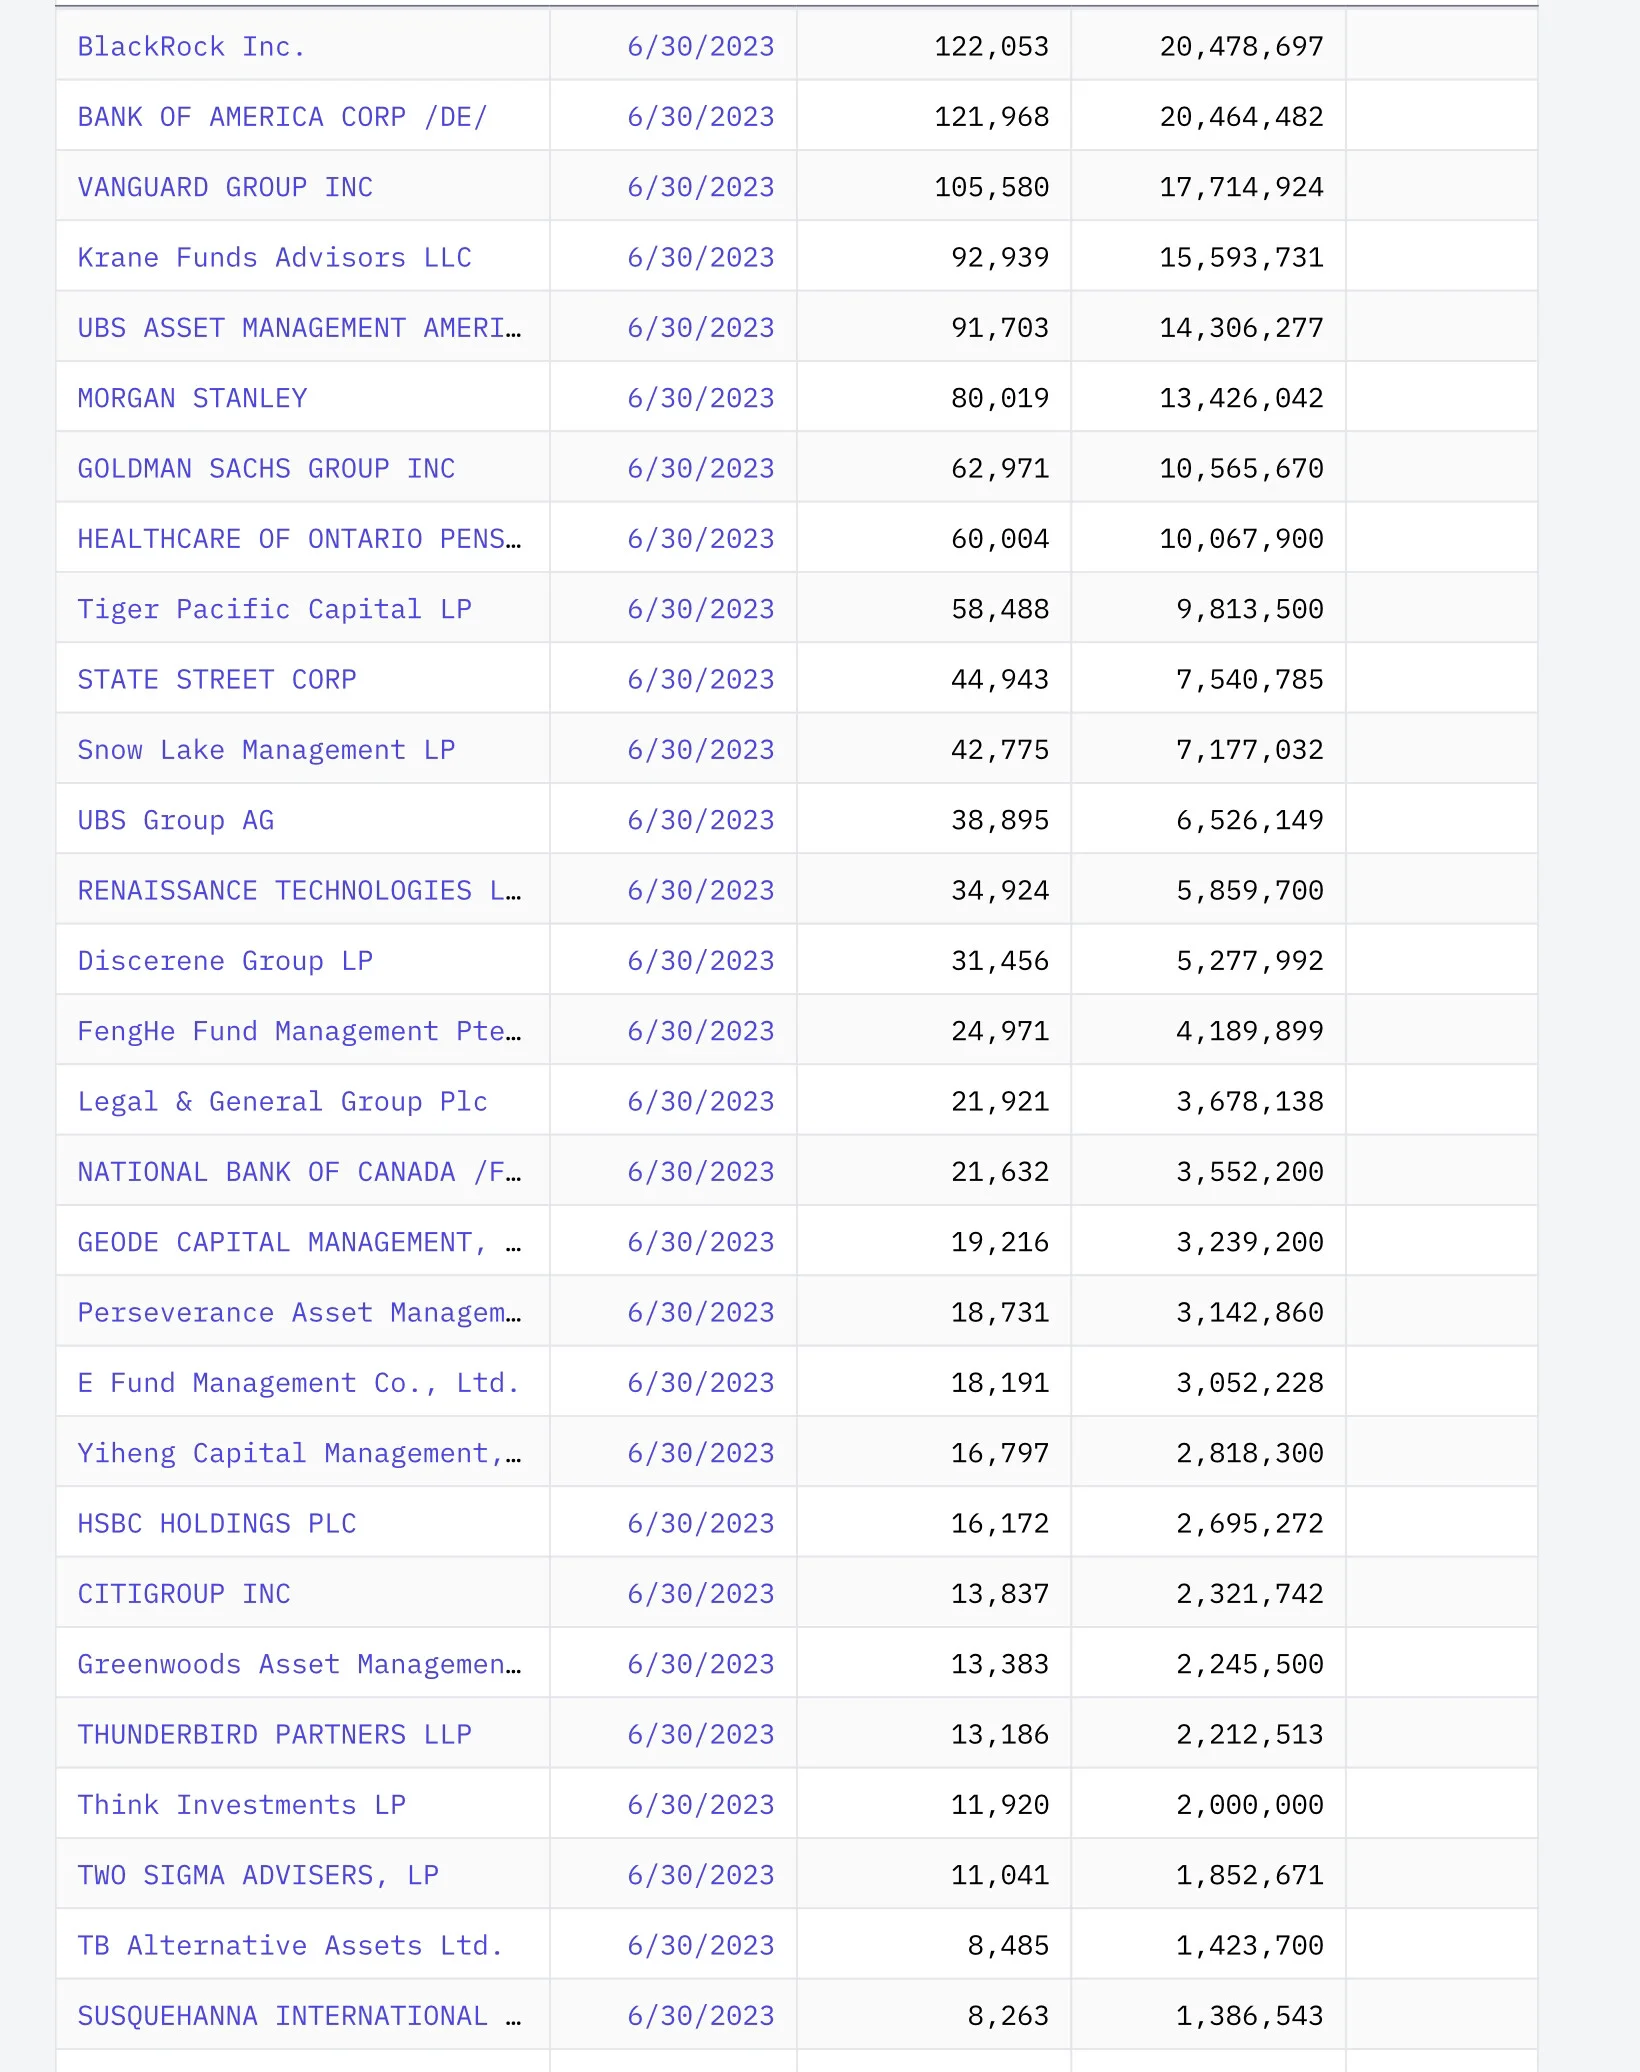Click the 6/30/2023 date for MORGAN STANLEY
The image size is (1640, 2072).
pos(701,398)
